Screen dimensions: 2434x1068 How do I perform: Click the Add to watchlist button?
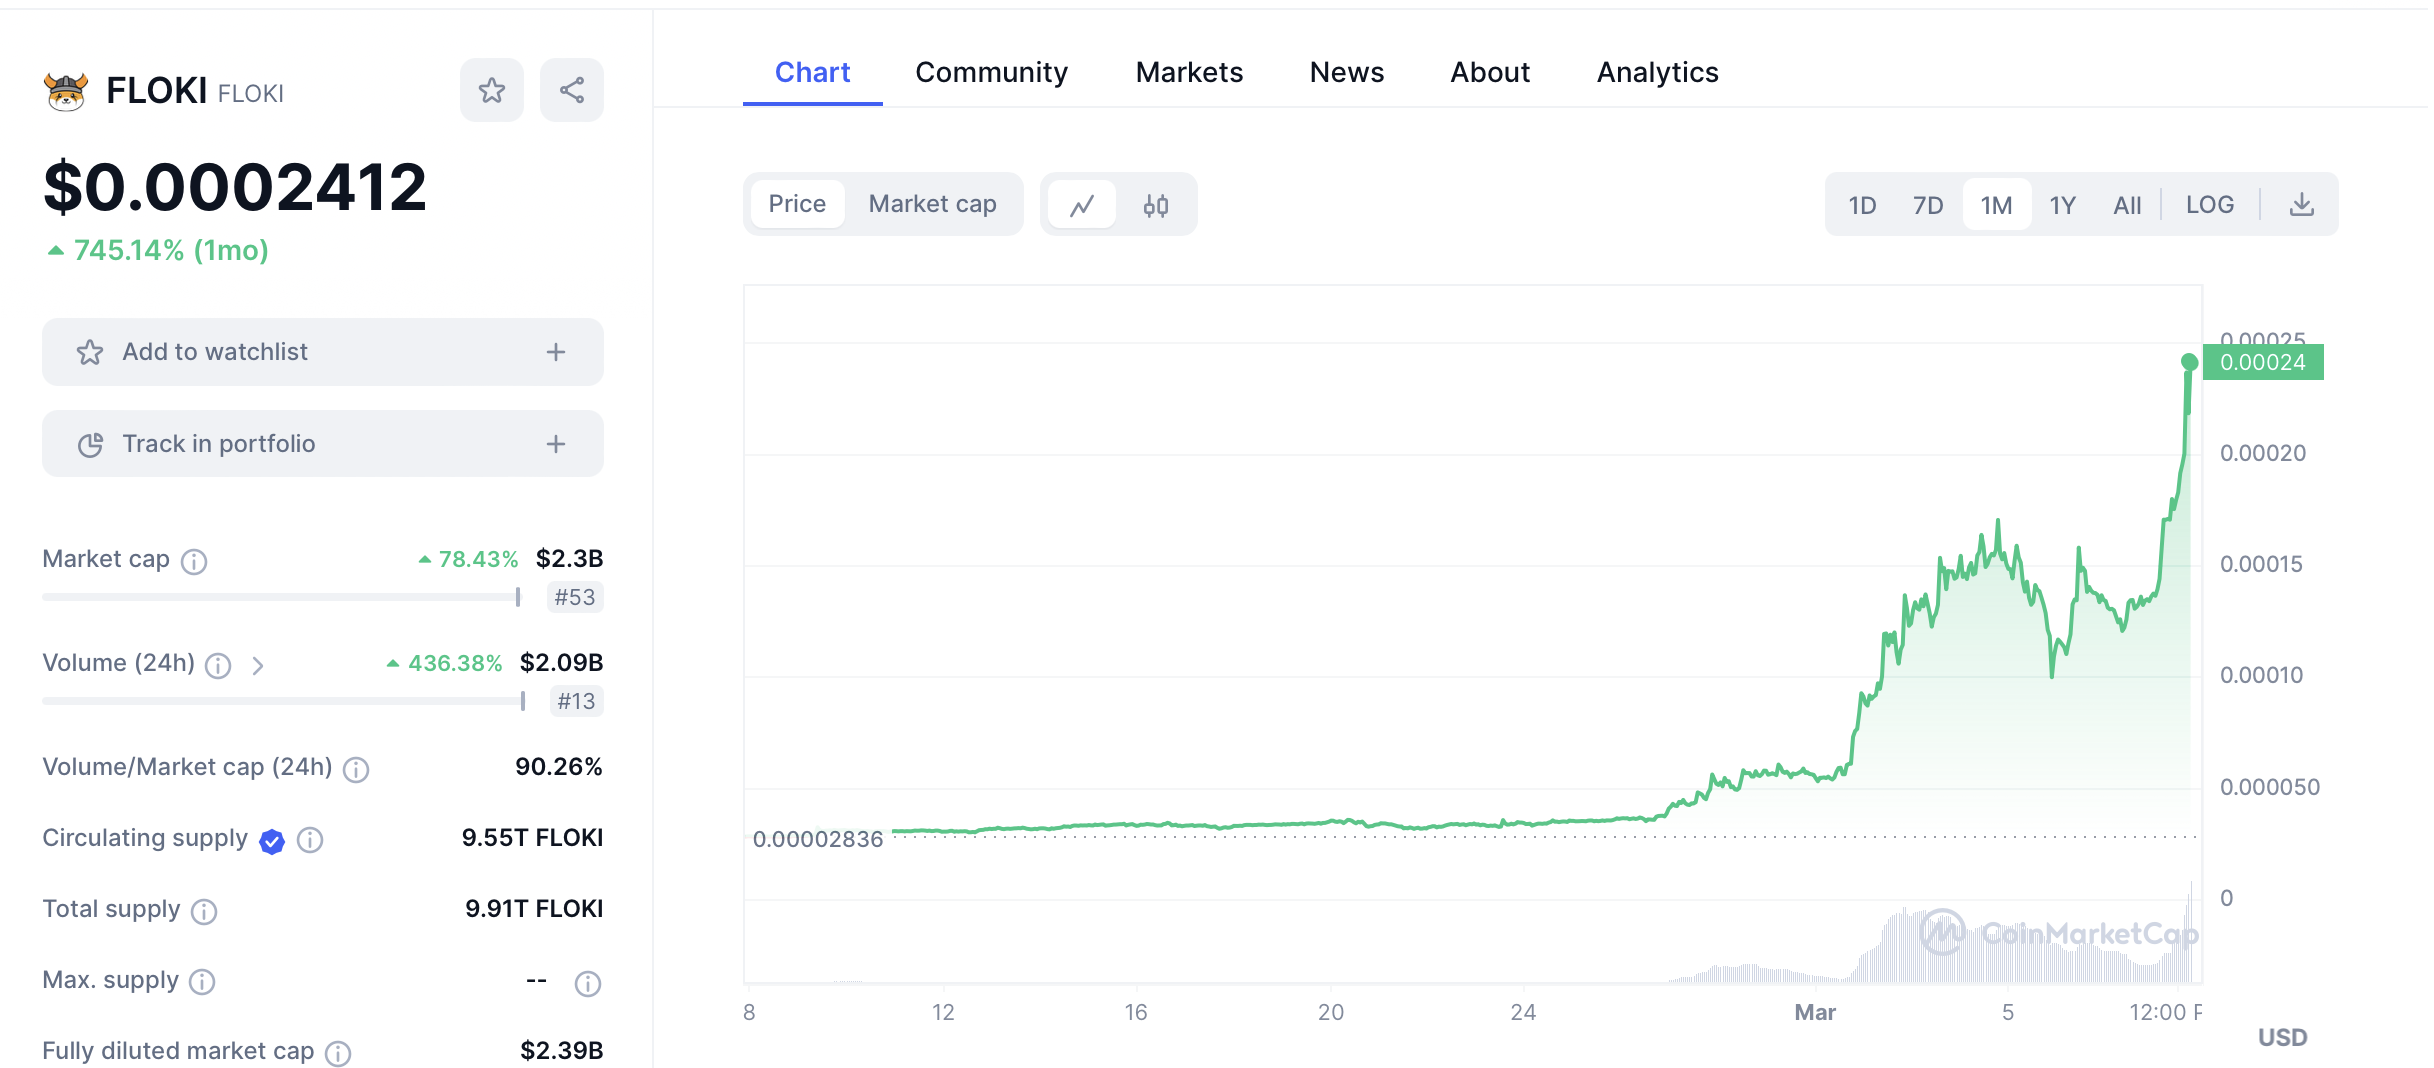(215, 352)
